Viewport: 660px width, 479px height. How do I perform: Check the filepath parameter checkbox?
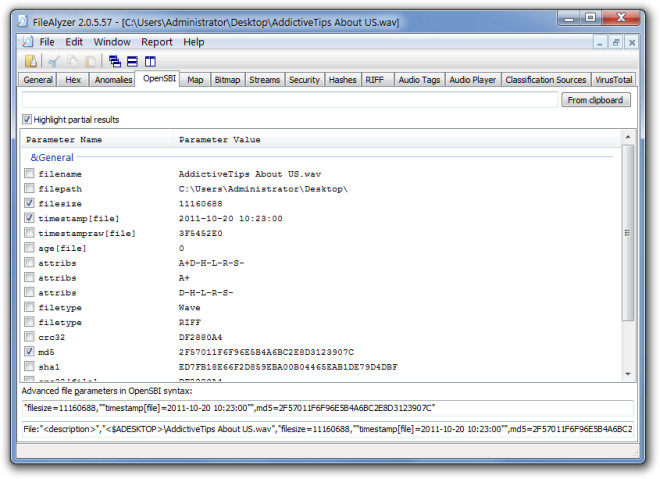(x=29, y=188)
